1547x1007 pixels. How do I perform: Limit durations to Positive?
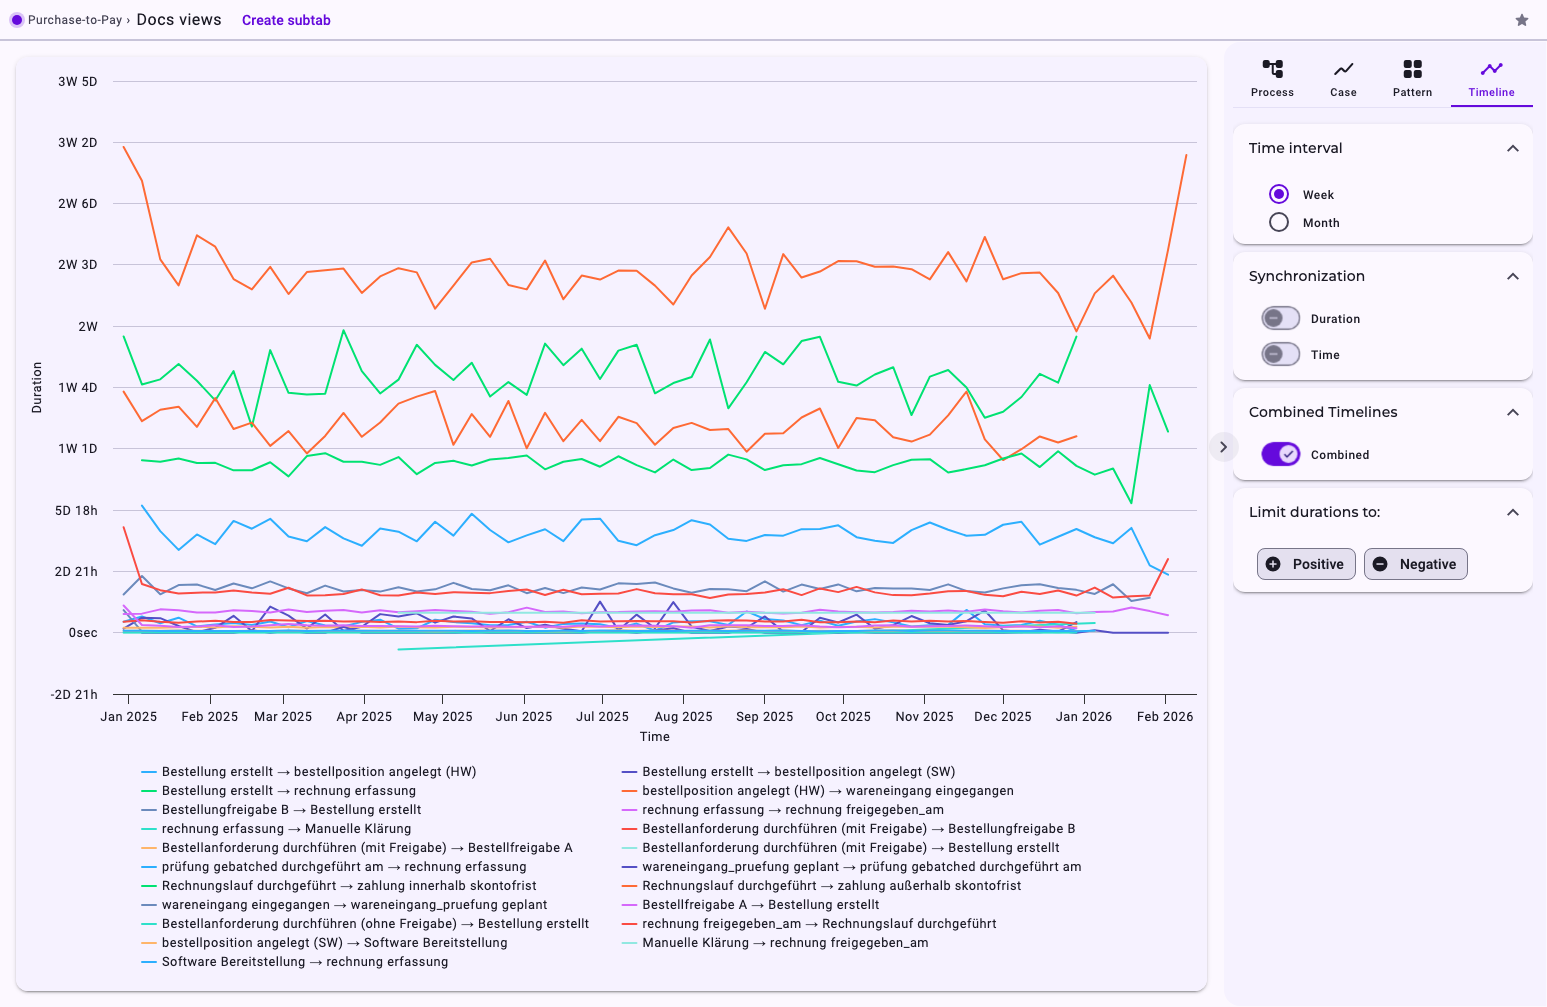1306,564
